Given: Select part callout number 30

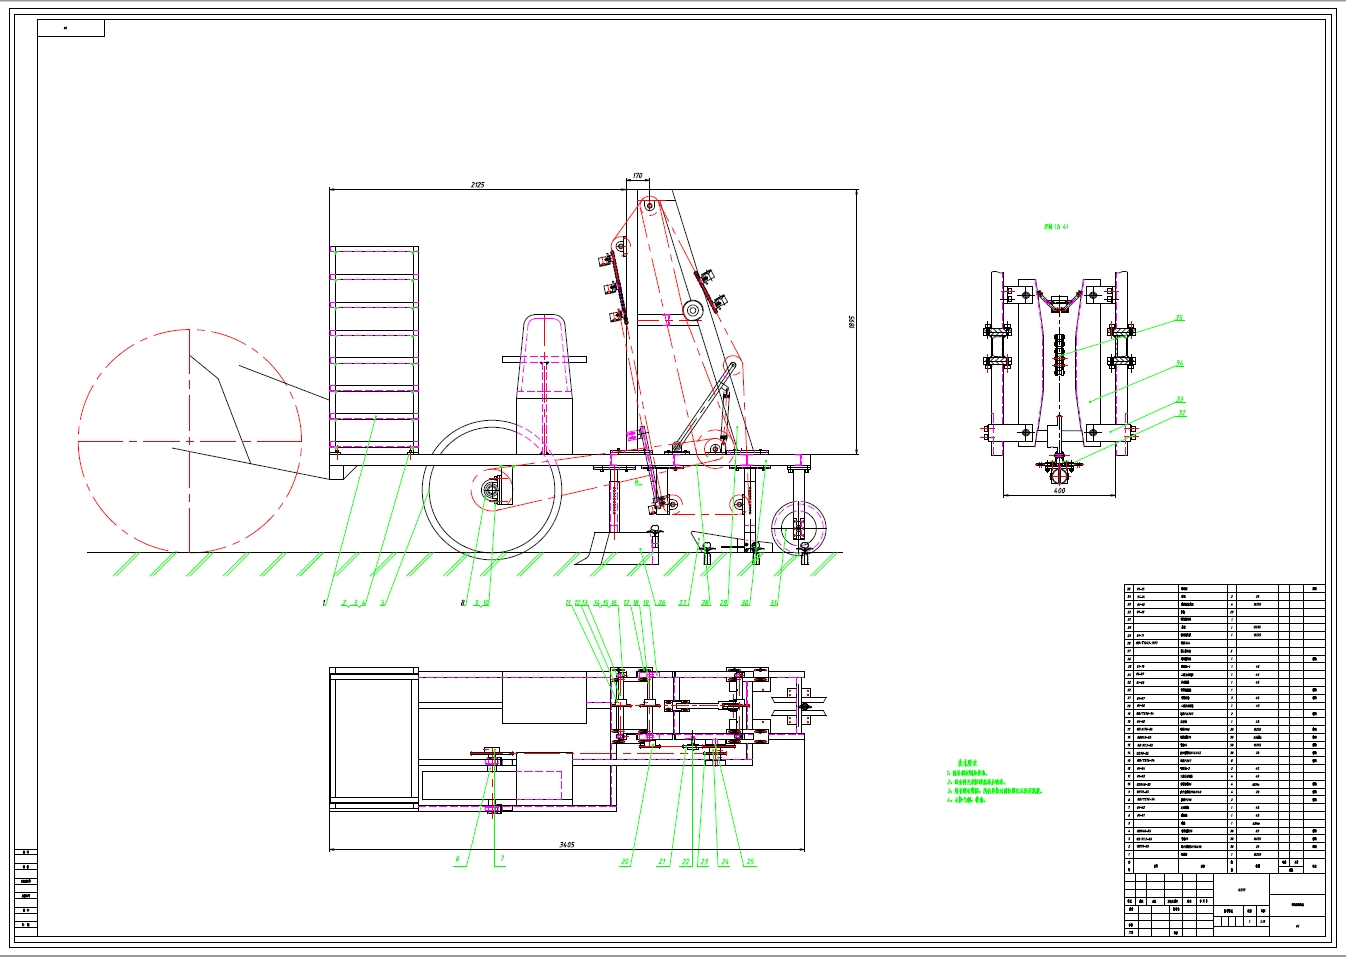Looking at the screenshot, I should [745, 603].
